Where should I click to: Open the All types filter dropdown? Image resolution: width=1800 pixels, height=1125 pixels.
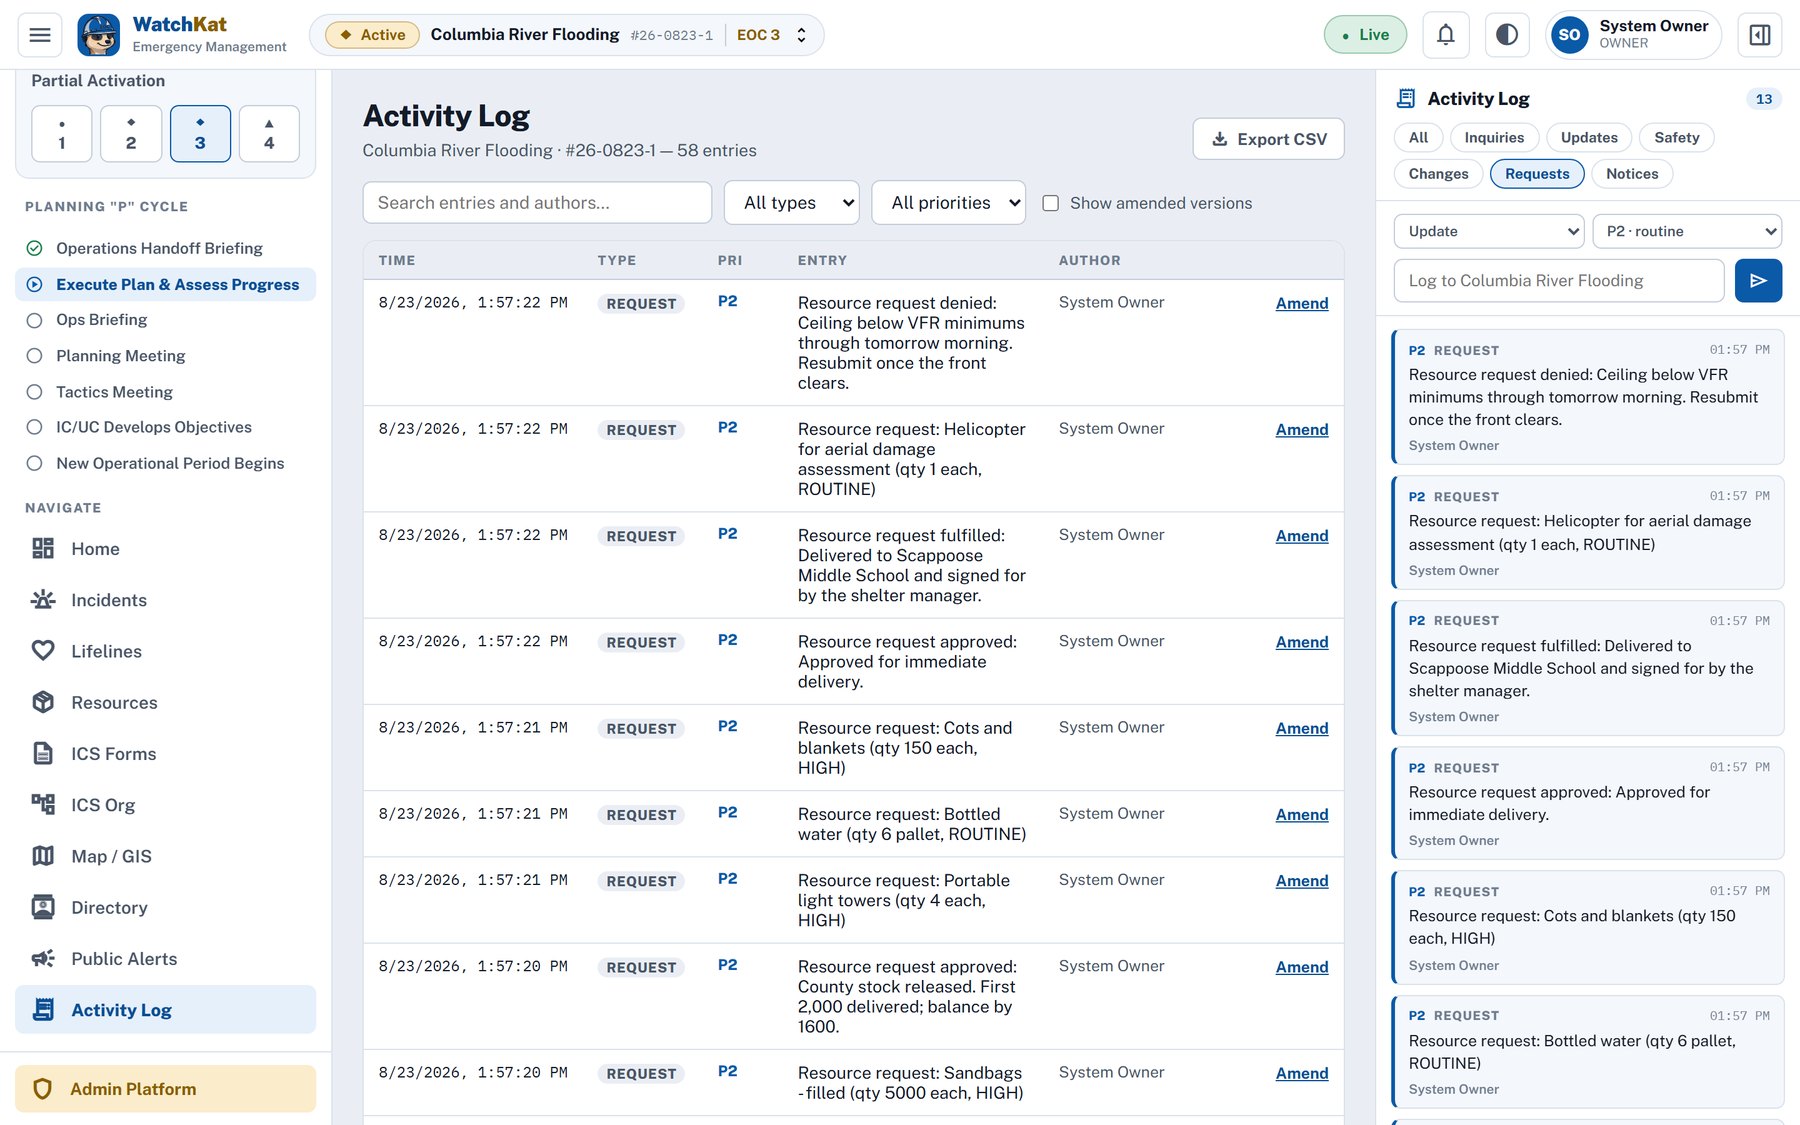click(792, 203)
